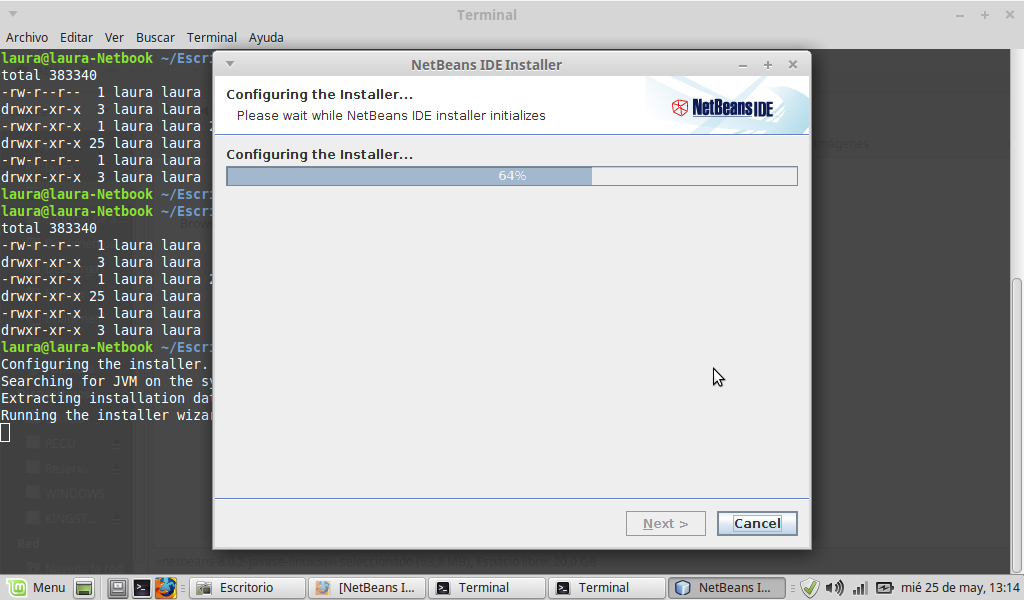Open the volume speaker tray icon
Screen dimensions: 1024x600
coord(834,588)
